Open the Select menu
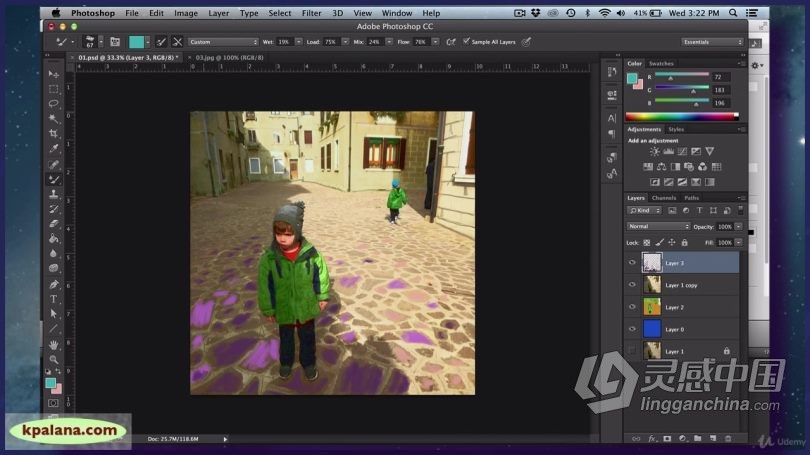810x455 pixels. click(x=279, y=13)
